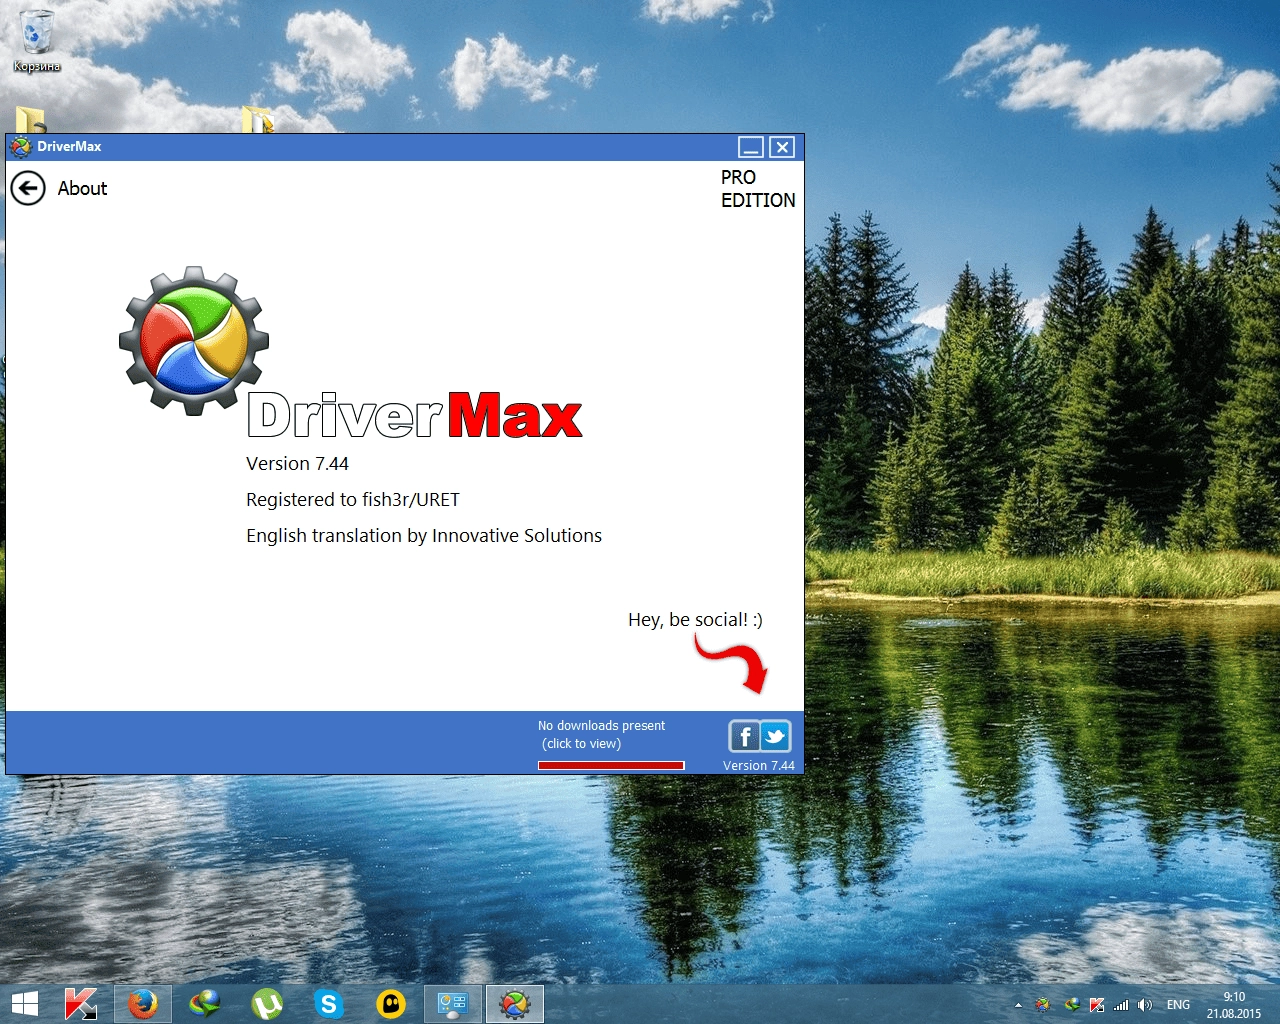Open the clock showing 9:10 21.08.2015
The image size is (1280, 1024).
click(1234, 1005)
